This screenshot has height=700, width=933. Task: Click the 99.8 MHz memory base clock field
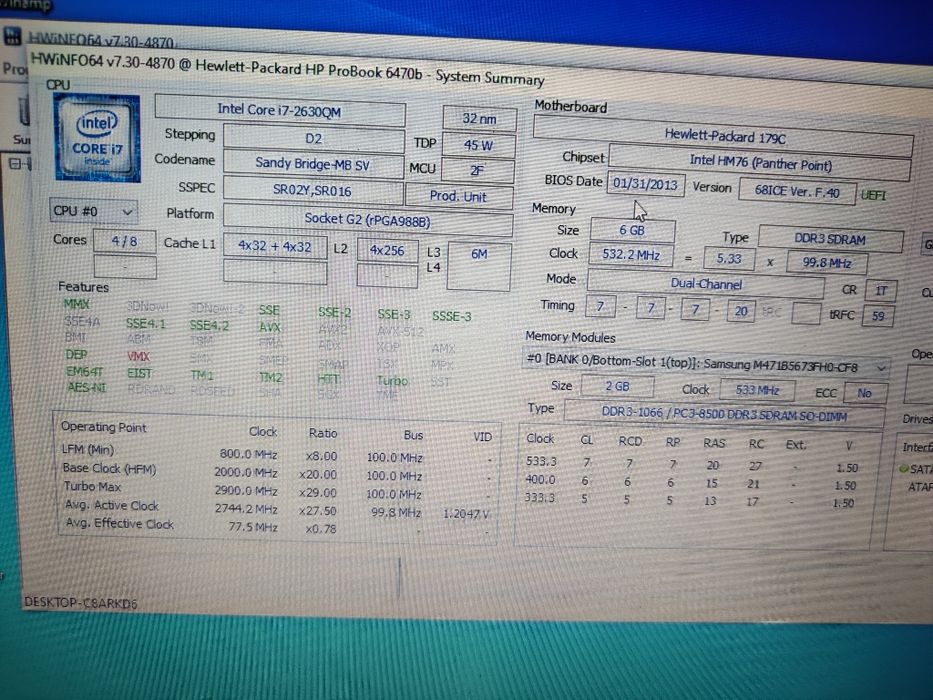(826, 262)
